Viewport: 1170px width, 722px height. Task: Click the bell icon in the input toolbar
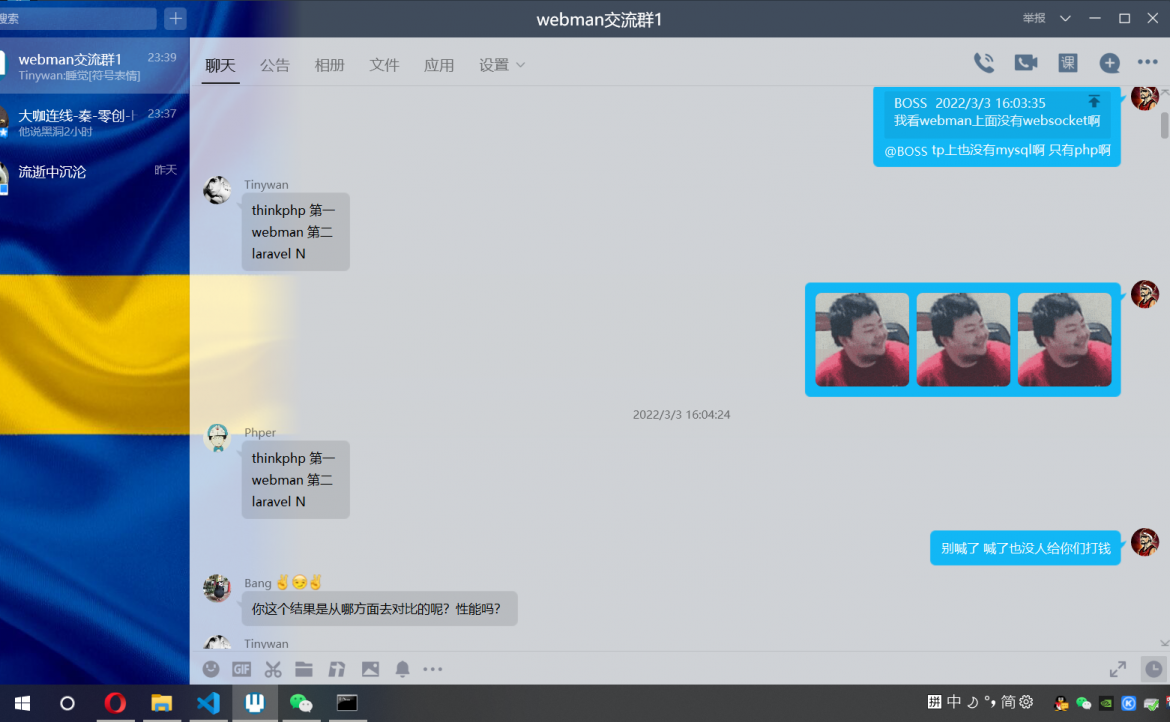[402, 669]
